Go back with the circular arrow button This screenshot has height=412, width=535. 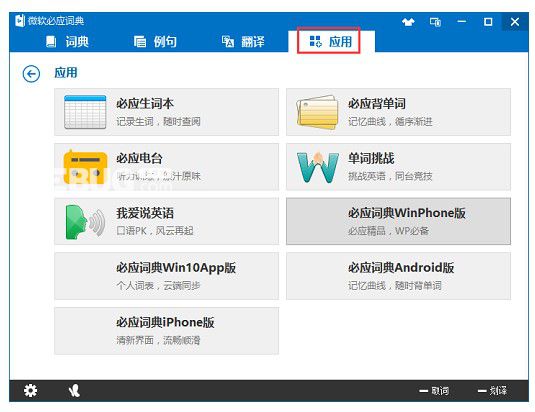coord(31,74)
